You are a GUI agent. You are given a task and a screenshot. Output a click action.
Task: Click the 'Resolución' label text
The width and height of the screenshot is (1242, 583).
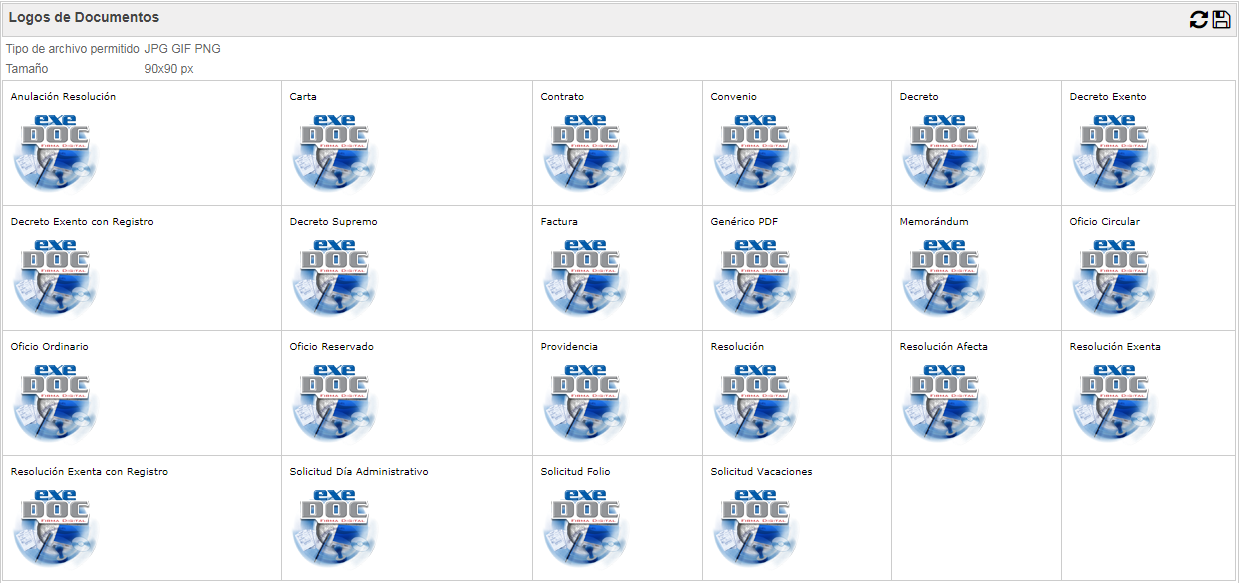(x=737, y=347)
